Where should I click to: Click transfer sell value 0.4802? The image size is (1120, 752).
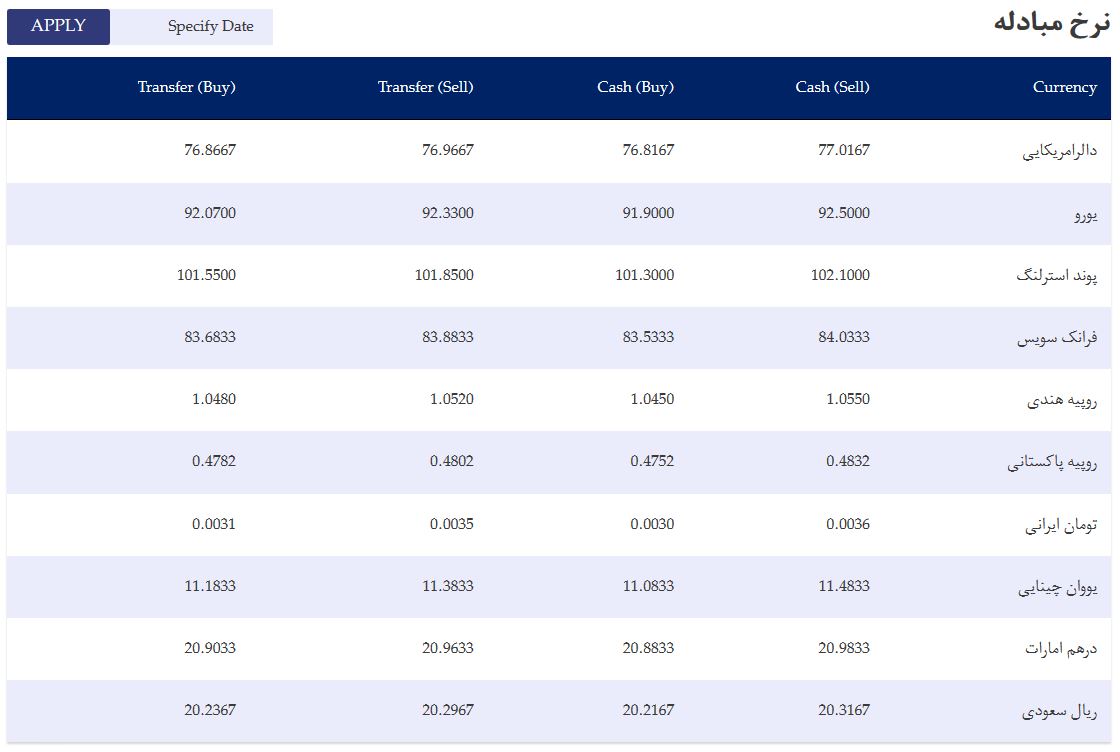coord(451,461)
